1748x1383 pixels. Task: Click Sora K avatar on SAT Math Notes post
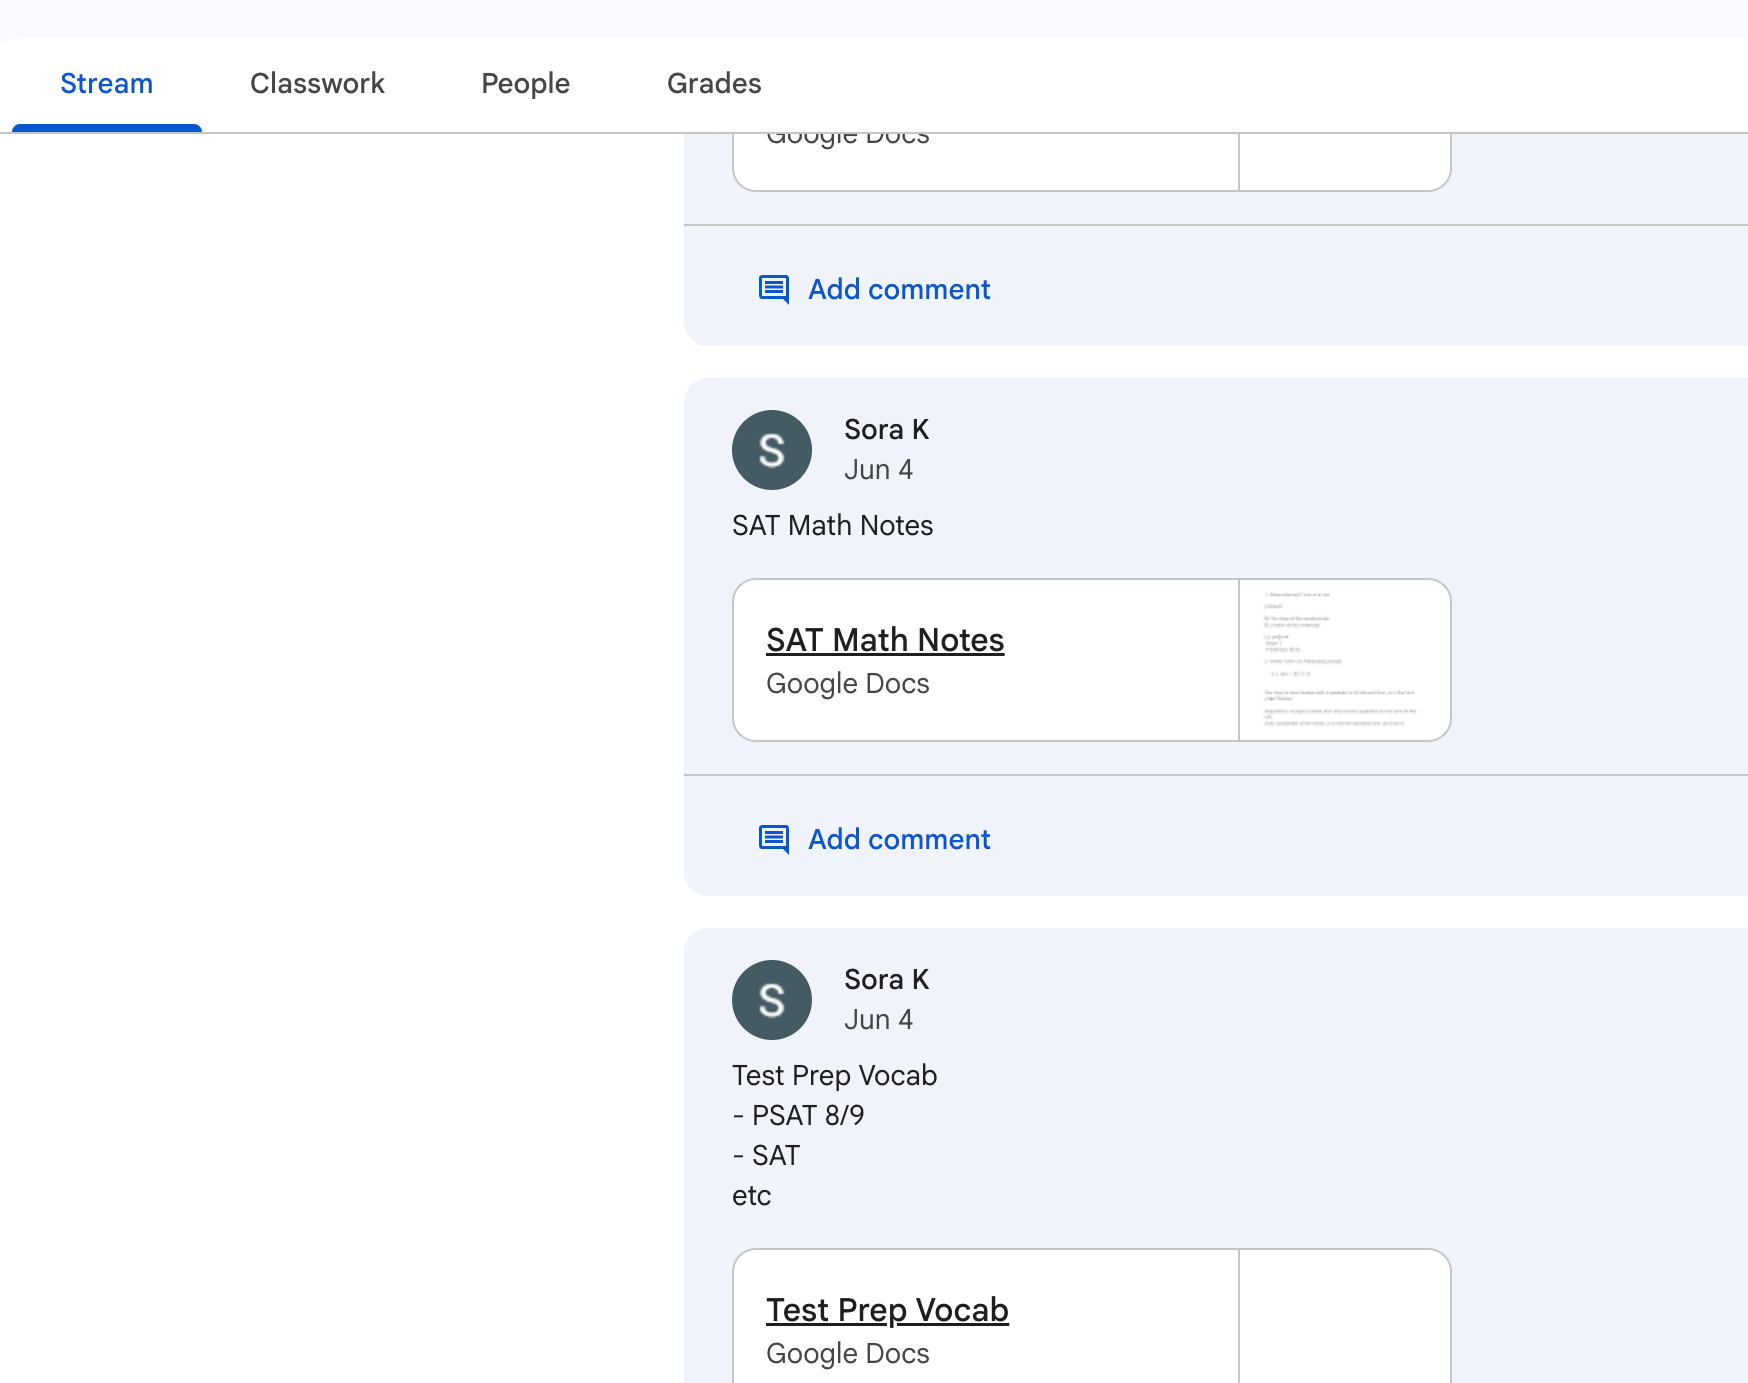coord(772,450)
